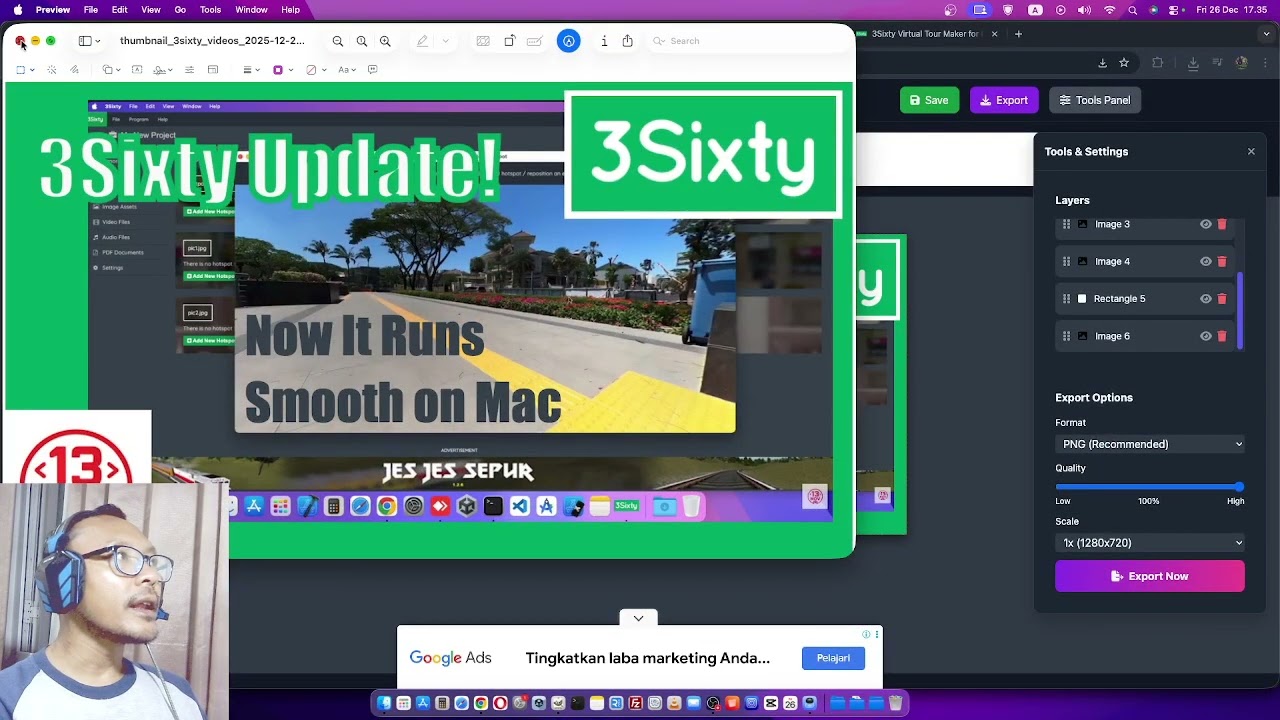
Task: Close the Tools & Settings panel
Action: tap(1251, 152)
